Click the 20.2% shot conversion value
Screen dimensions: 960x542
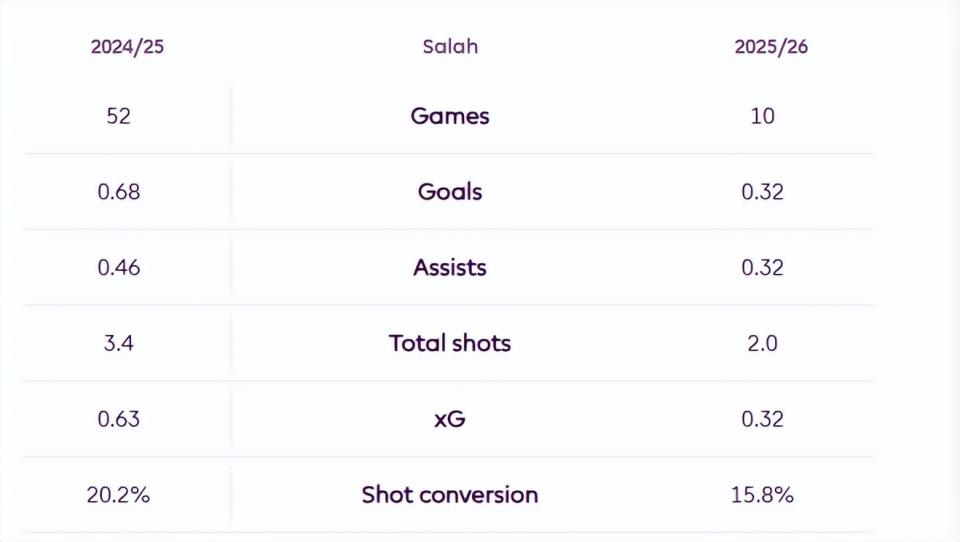click(x=118, y=495)
